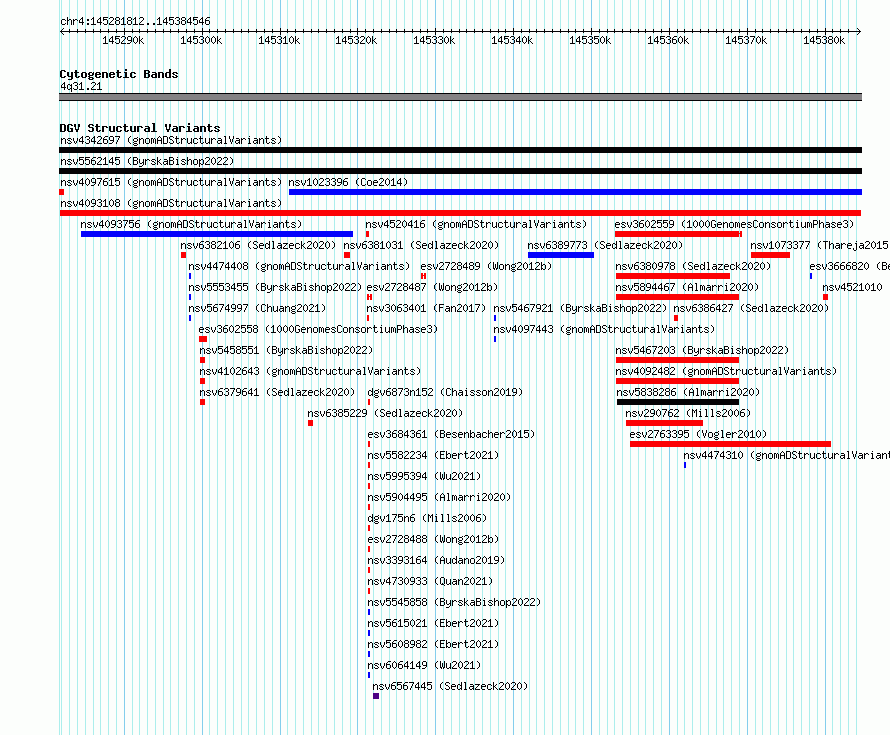Select nsv5674997 Chuang2021 label
Image resolution: width=890 pixels, height=735 pixels.
click(x=257, y=308)
